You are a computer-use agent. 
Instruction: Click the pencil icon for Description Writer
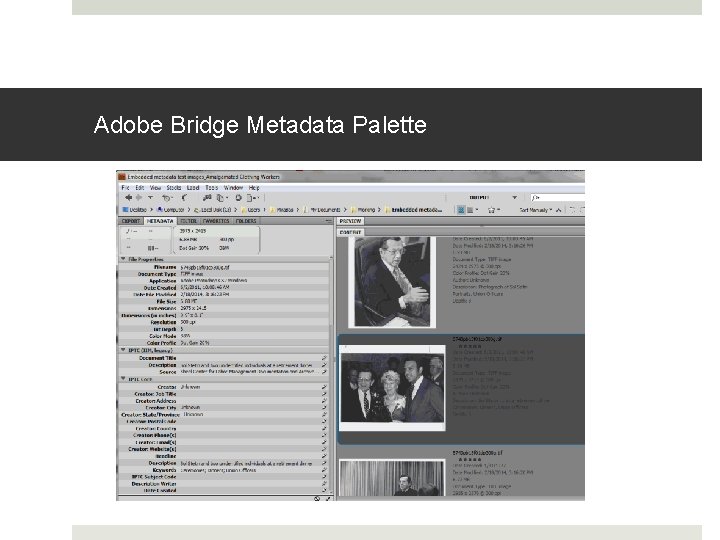324,484
